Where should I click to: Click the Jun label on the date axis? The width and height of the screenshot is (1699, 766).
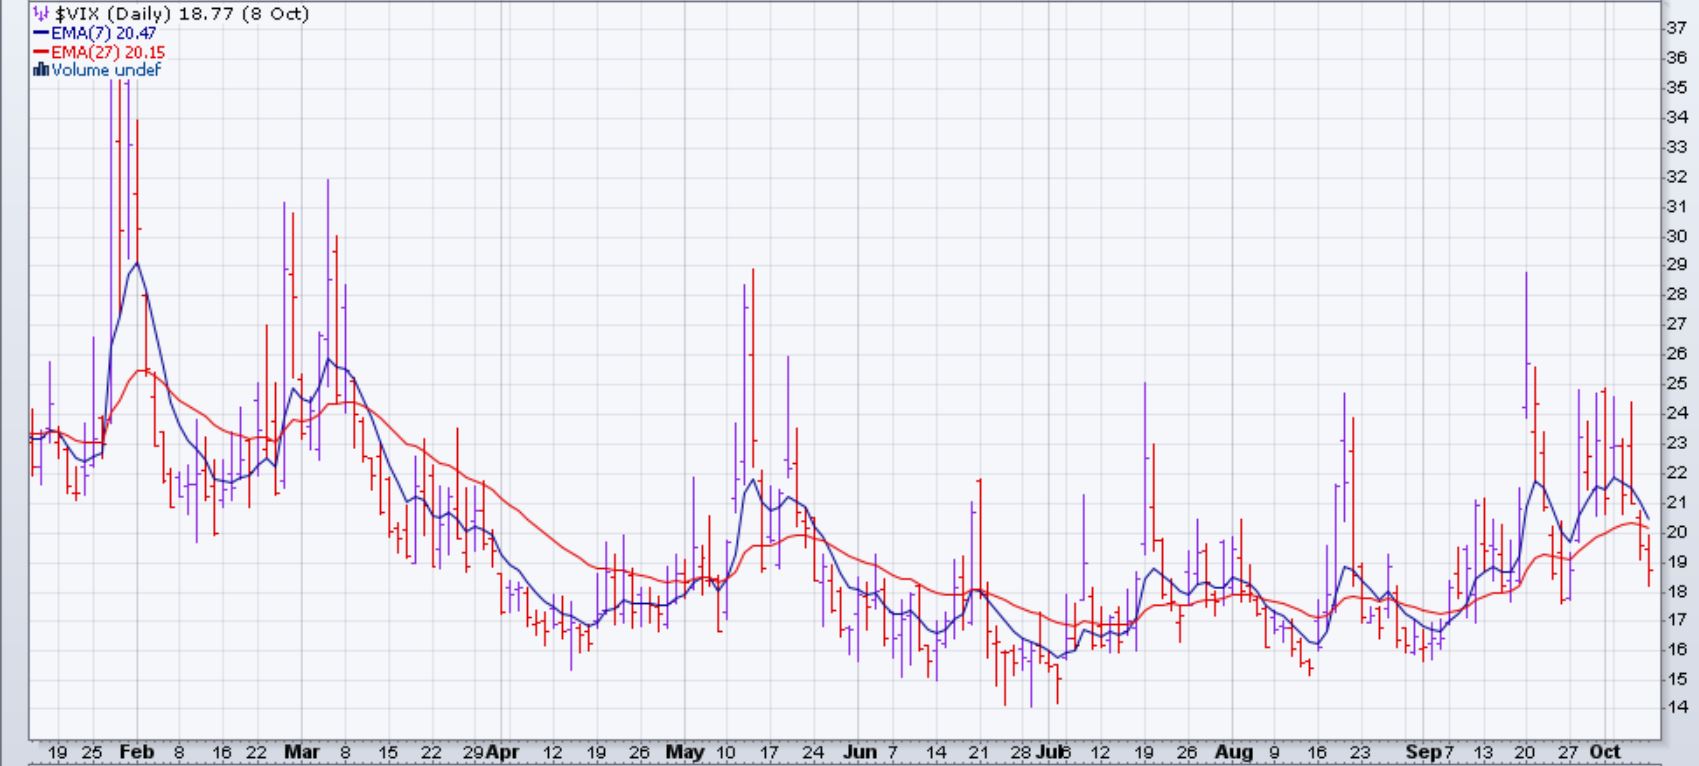coord(859,752)
